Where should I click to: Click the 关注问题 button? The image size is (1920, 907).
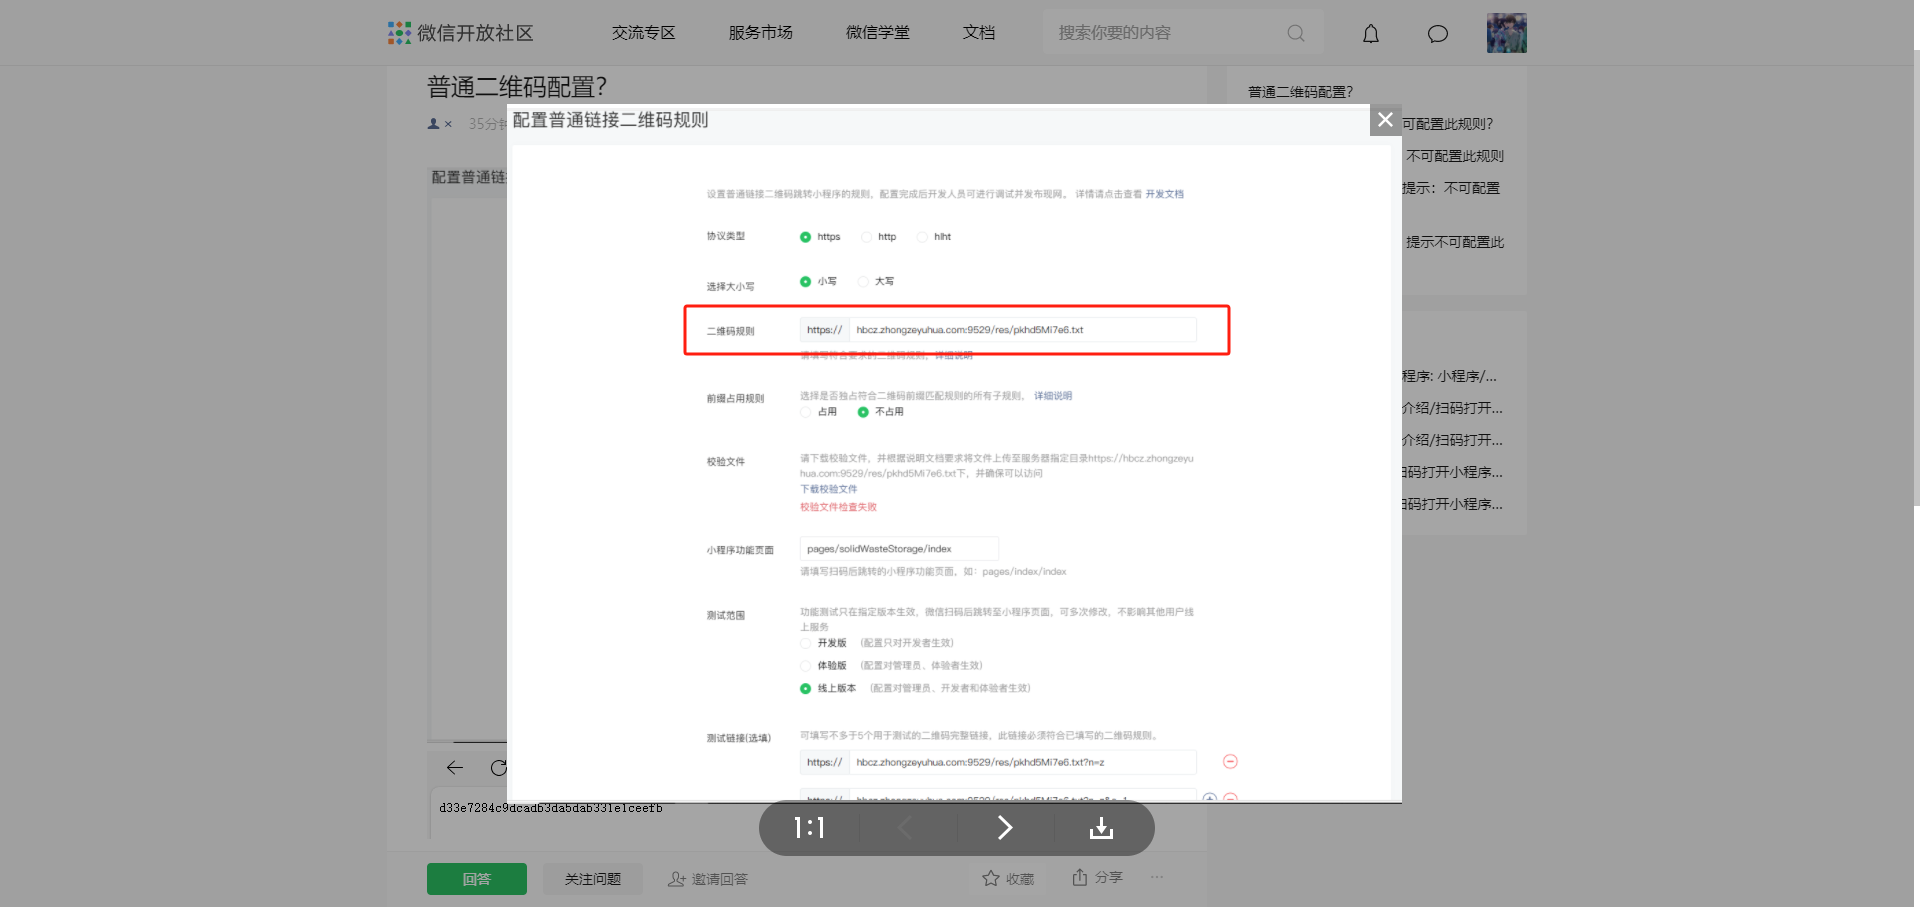click(593, 879)
